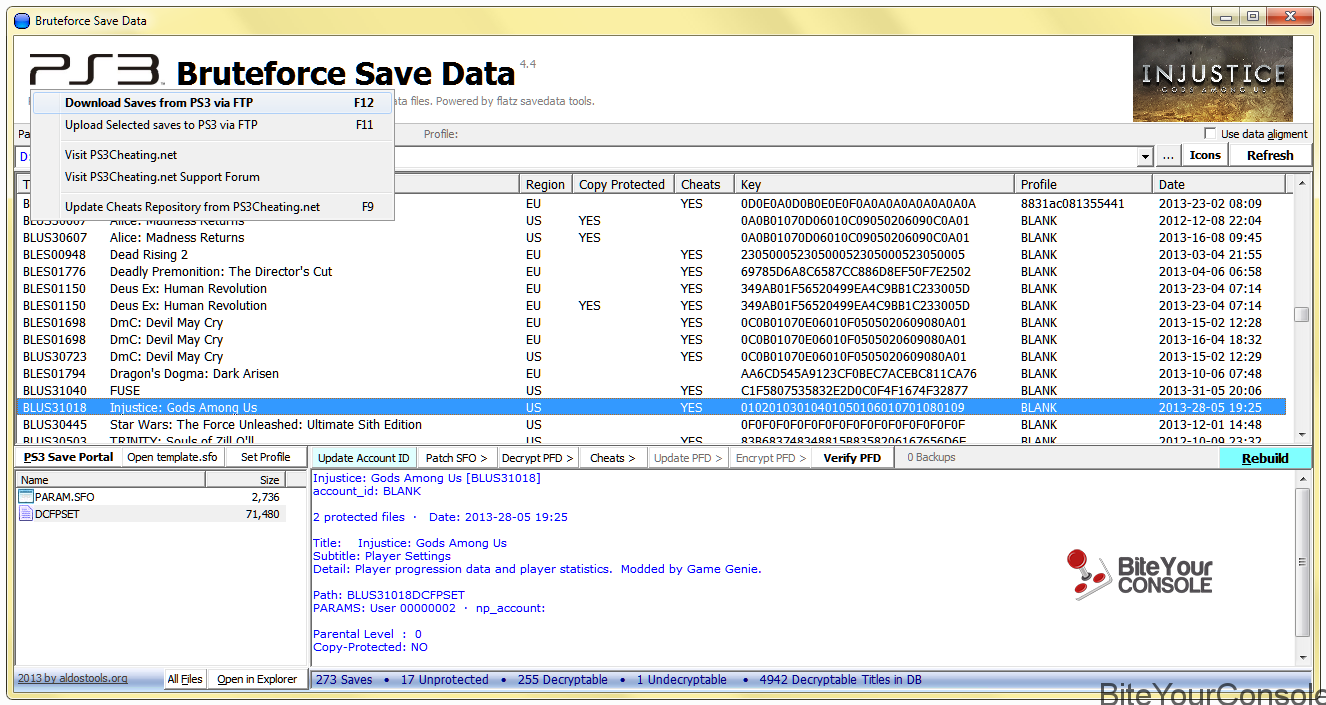
Task: Click the 2013-28-05 19:25 date cell
Action: pyautogui.click(x=1210, y=408)
